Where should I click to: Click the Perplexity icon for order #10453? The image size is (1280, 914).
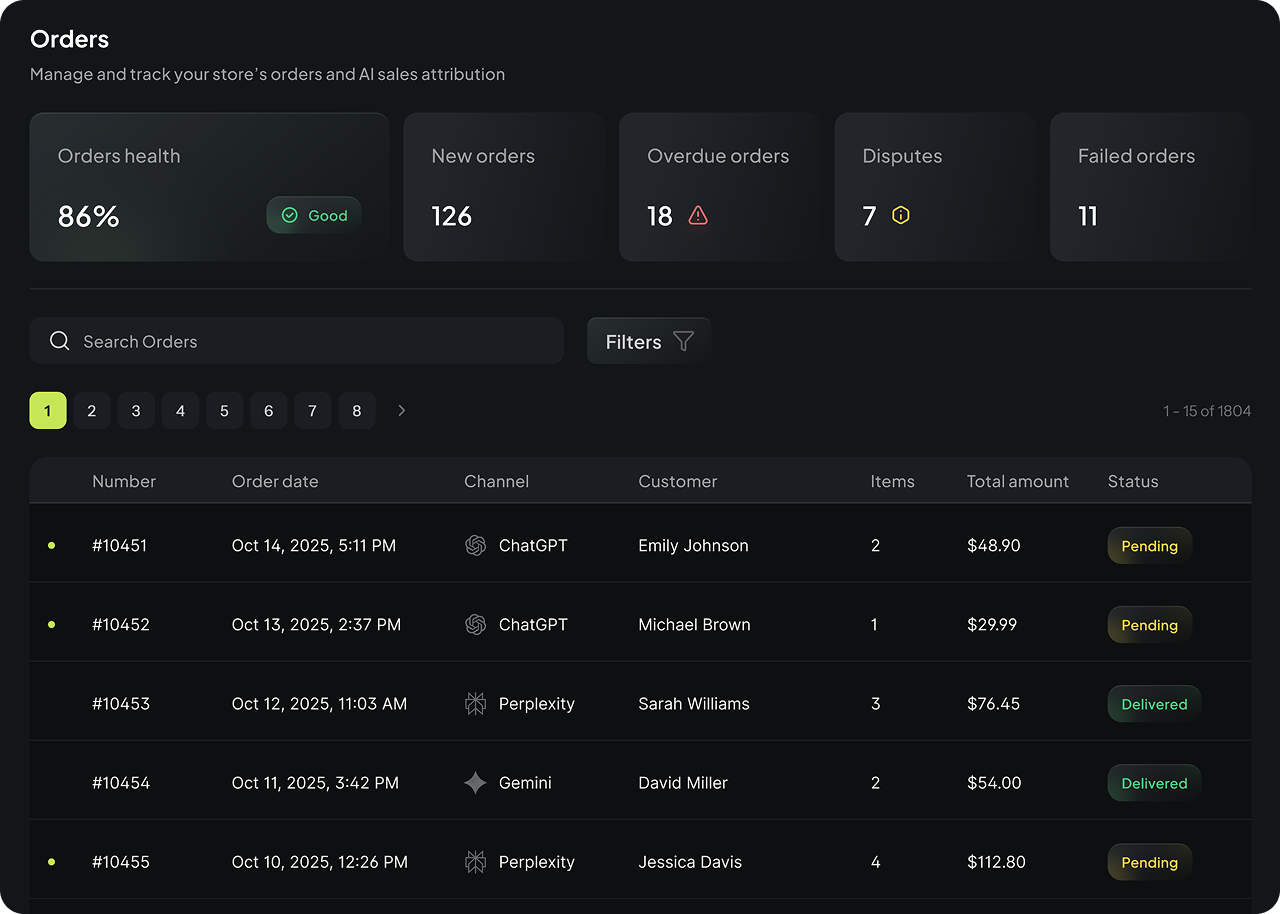click(476, 704)
